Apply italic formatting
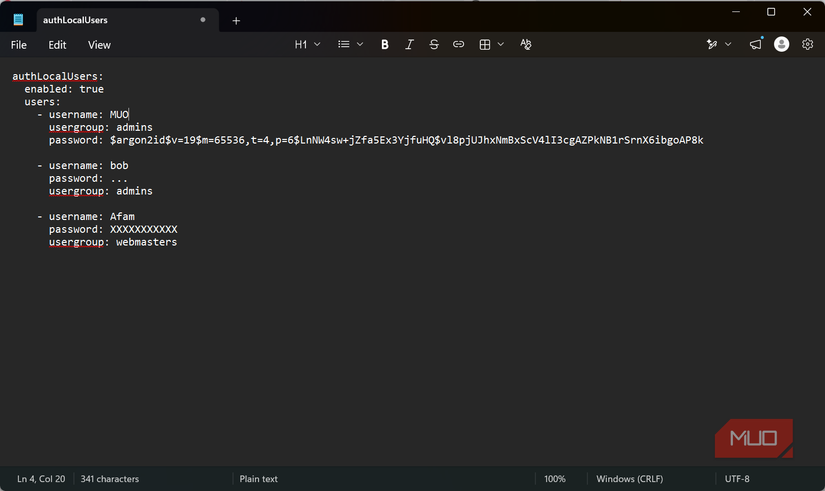 [409, 45]
